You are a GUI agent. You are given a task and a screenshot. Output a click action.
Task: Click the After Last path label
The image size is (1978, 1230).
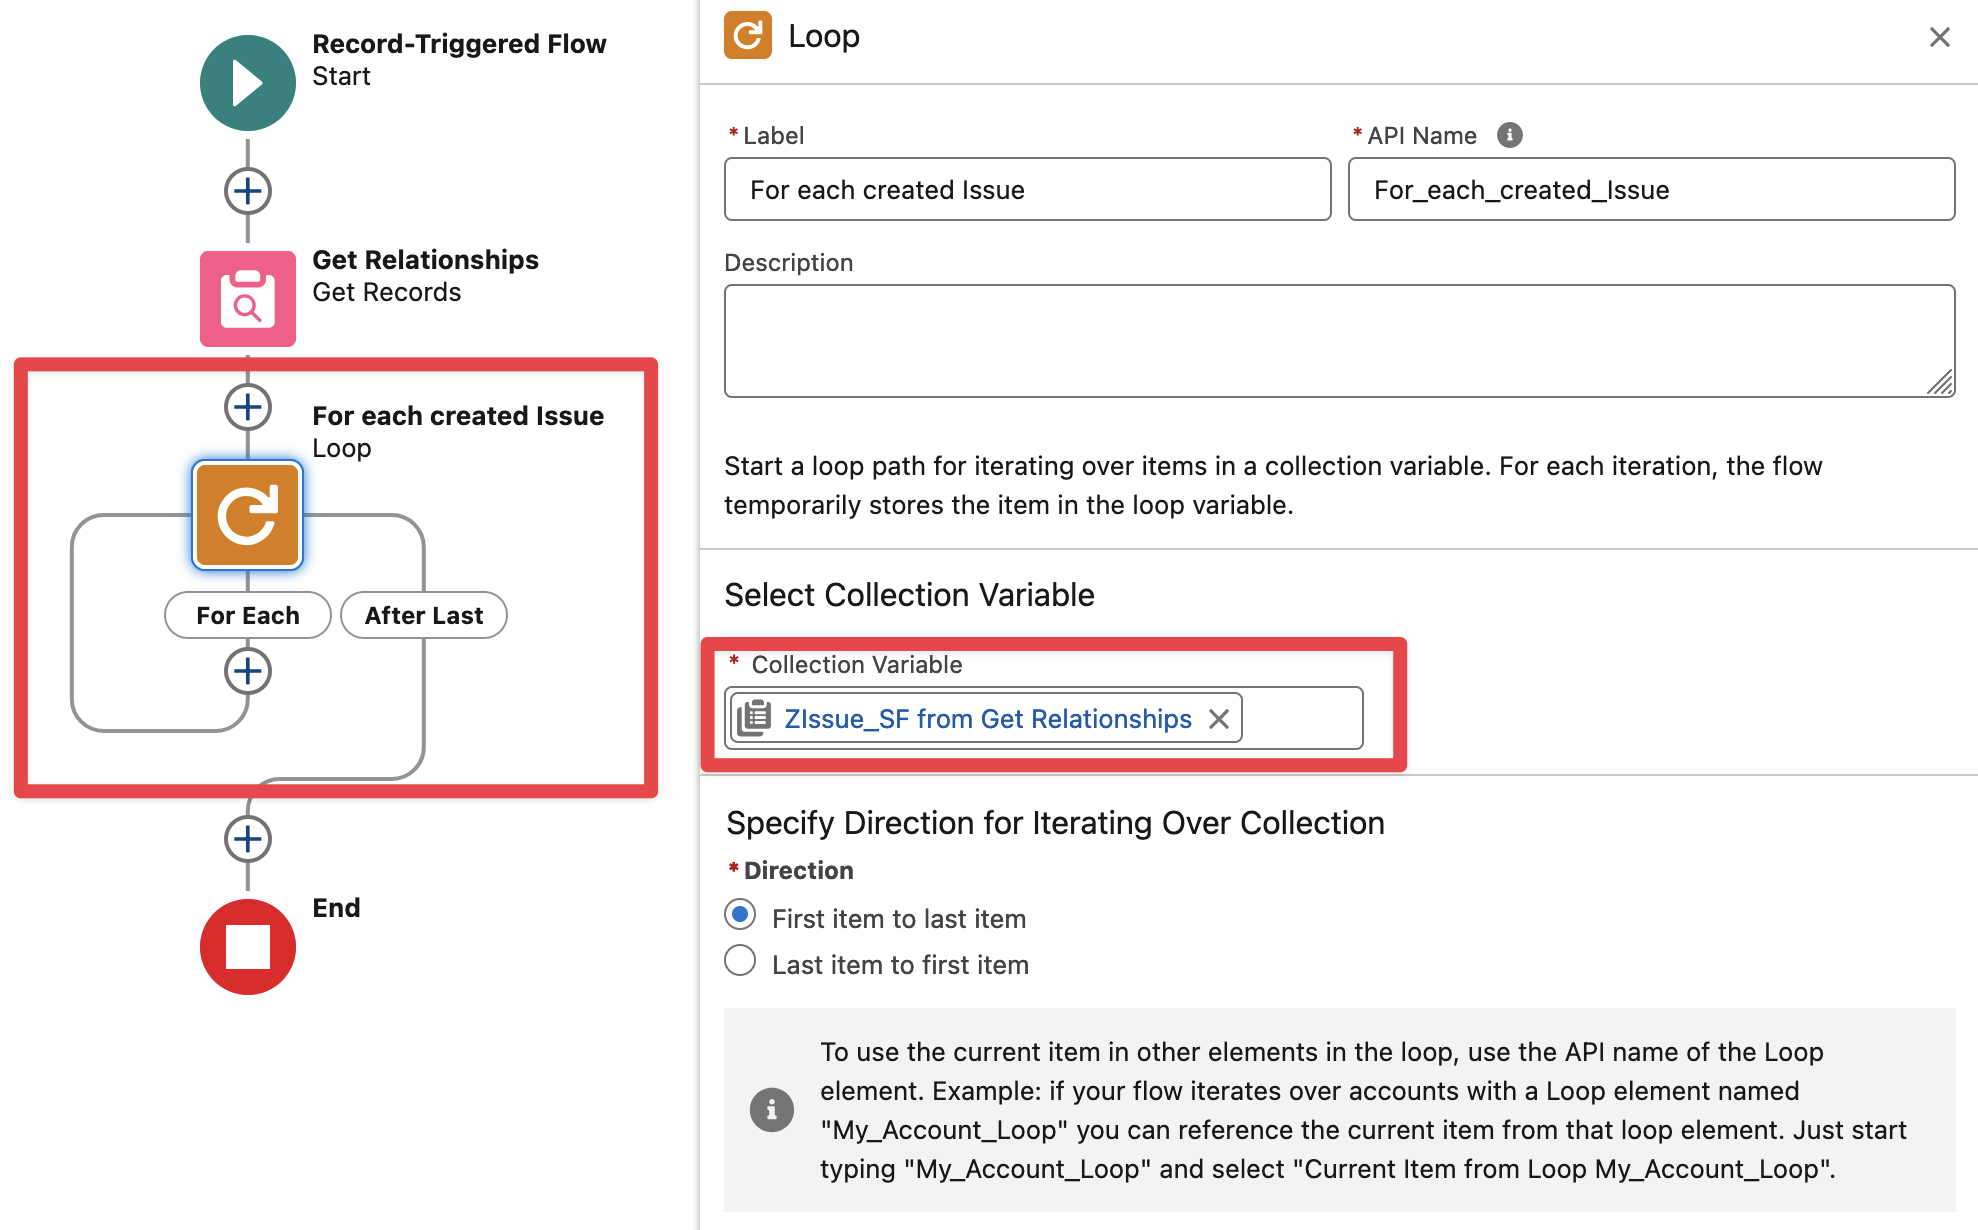coord(423,615)
